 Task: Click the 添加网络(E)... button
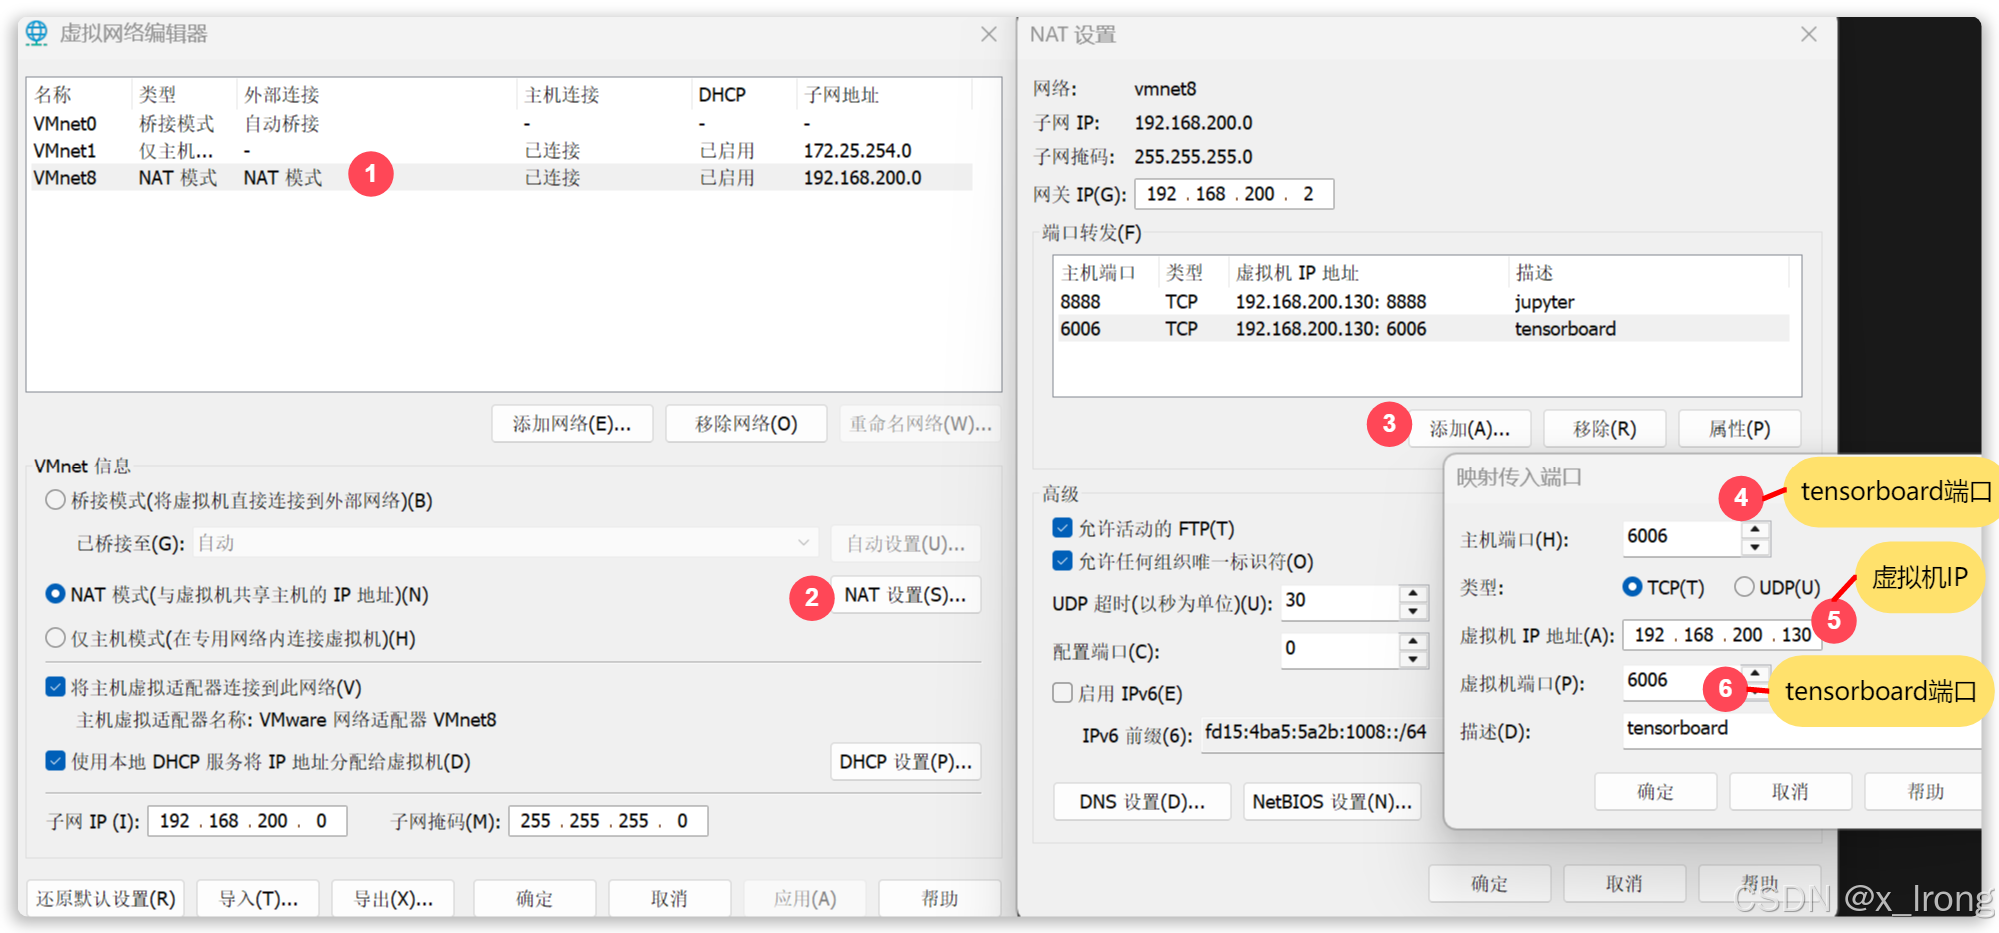pyautogui.click(x=572, y=424)
